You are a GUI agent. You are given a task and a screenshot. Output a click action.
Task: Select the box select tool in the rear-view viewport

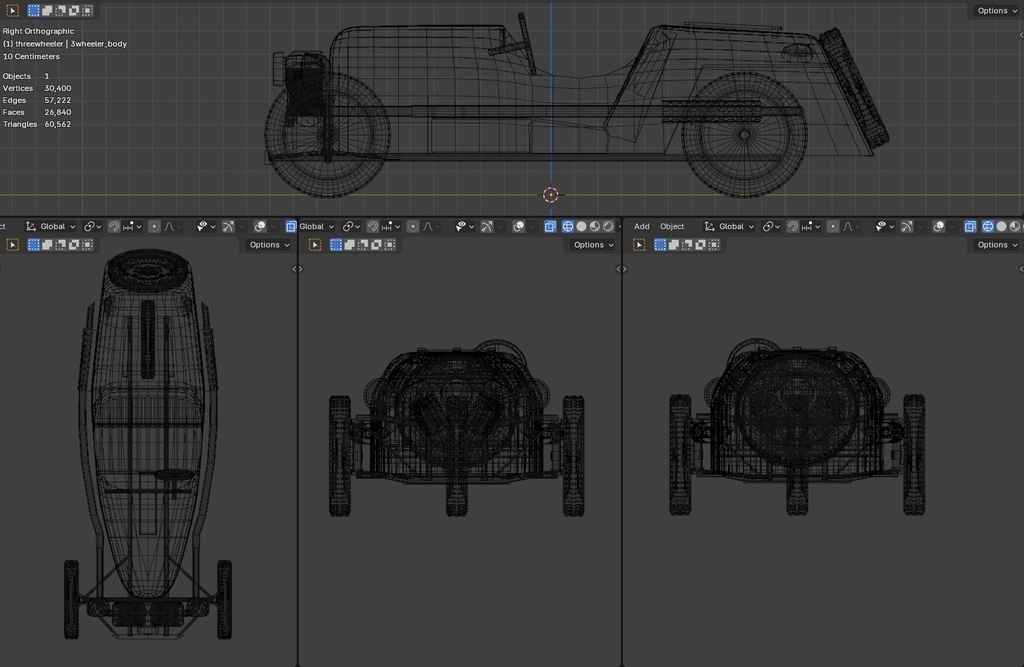click(x=639, y=244)
